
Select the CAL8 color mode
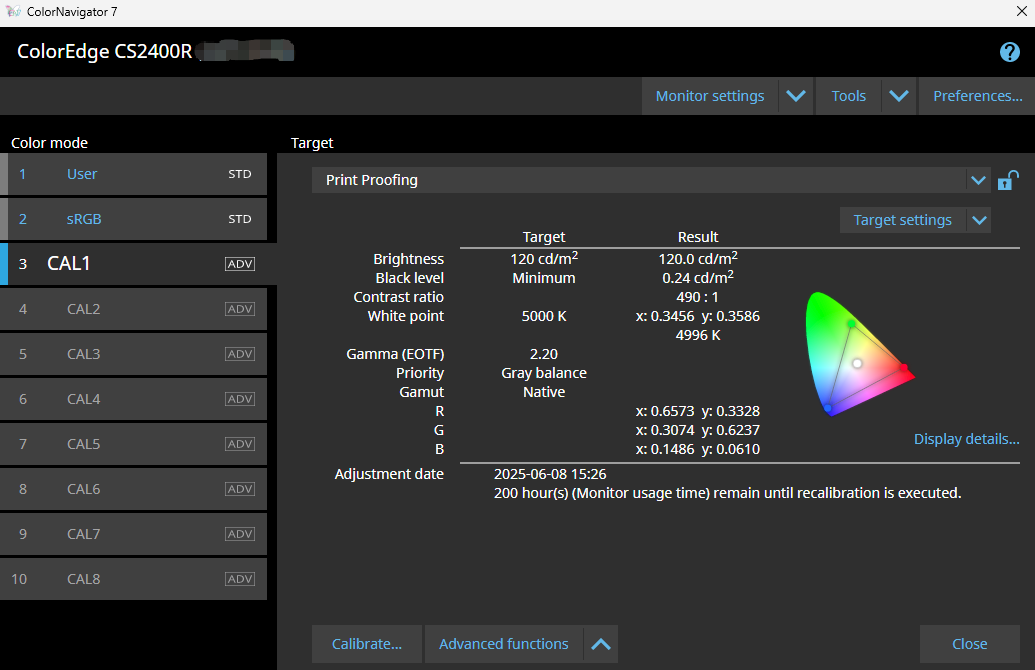tap(133, 579)
